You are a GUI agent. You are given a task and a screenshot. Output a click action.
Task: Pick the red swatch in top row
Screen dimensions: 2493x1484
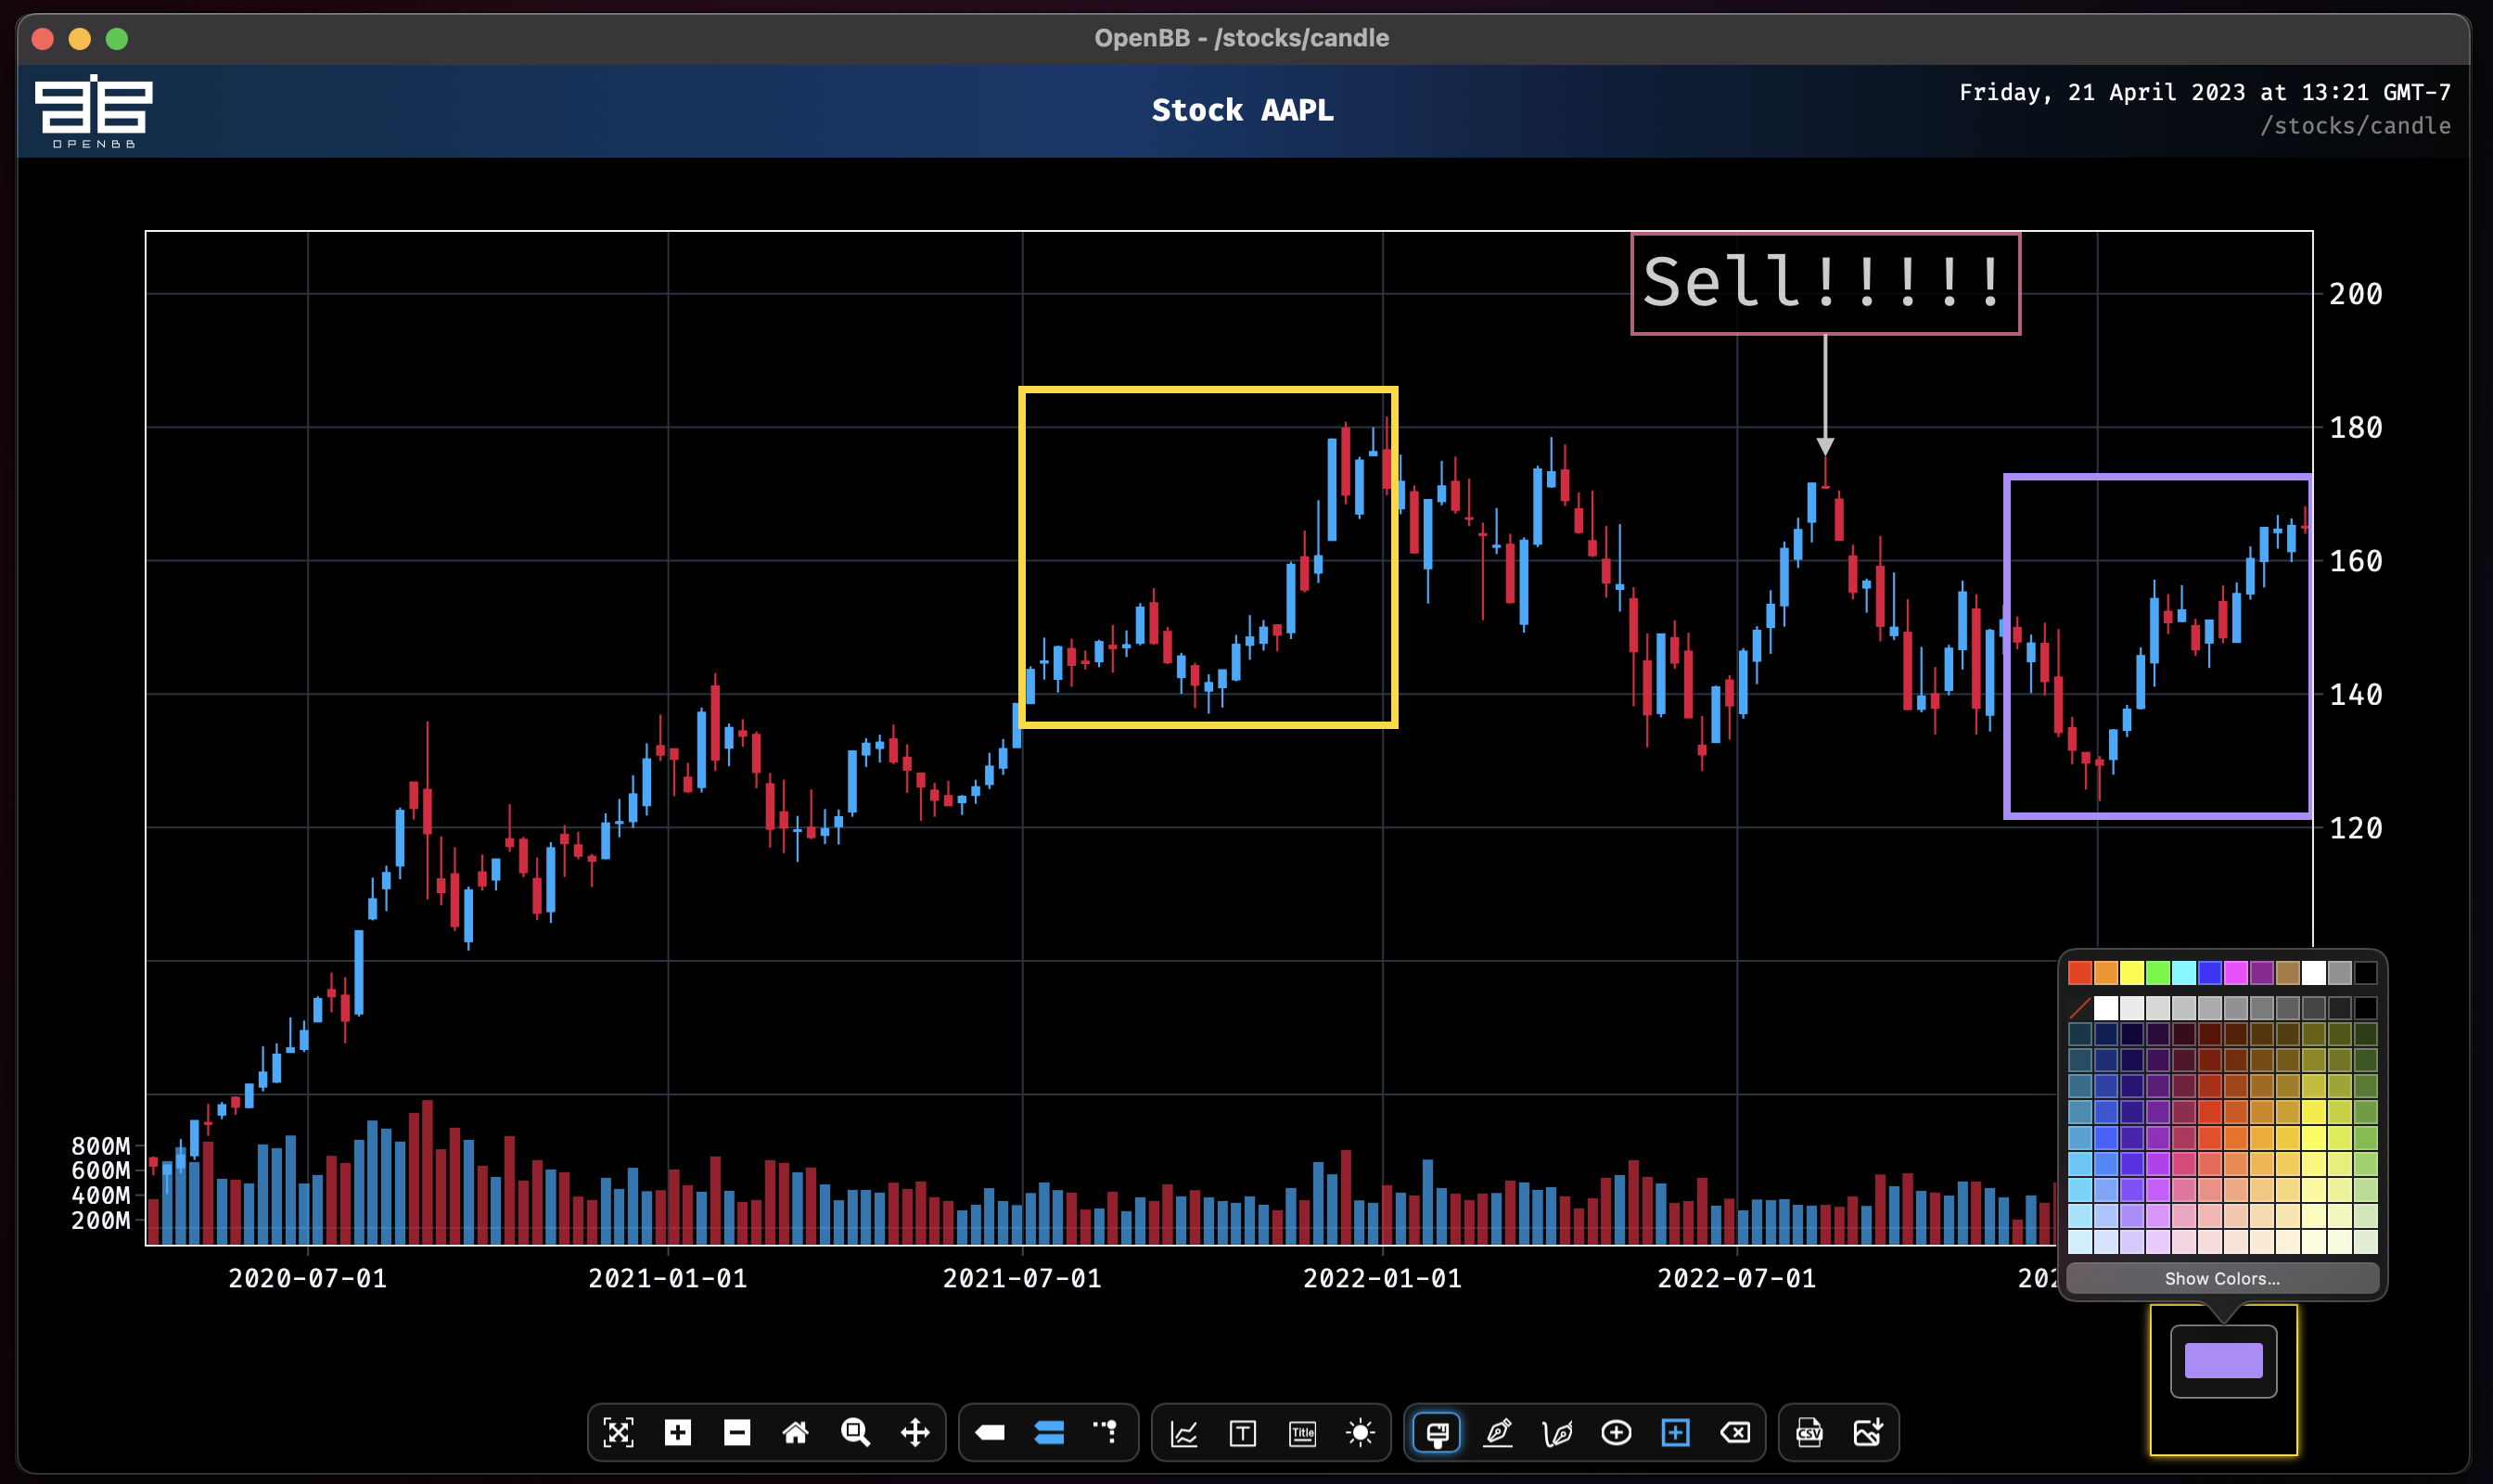click(x=2080, y=973)
